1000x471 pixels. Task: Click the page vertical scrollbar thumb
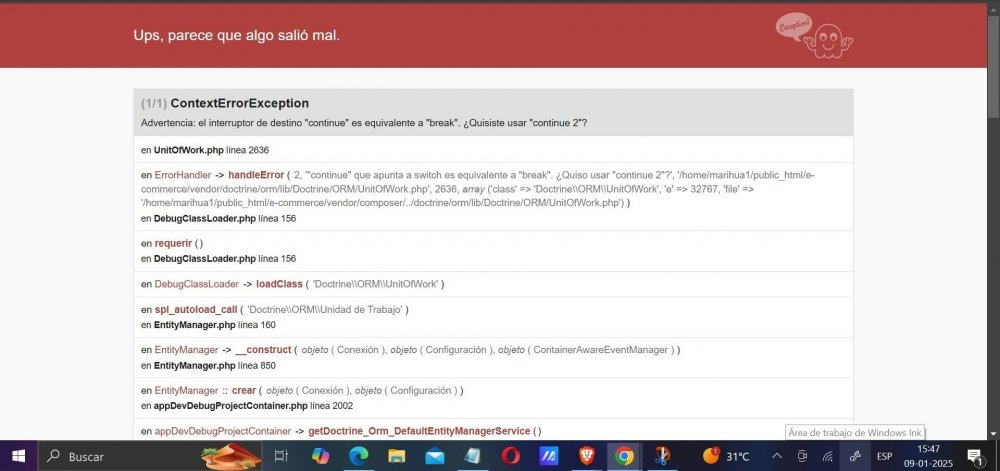(994, 67)
